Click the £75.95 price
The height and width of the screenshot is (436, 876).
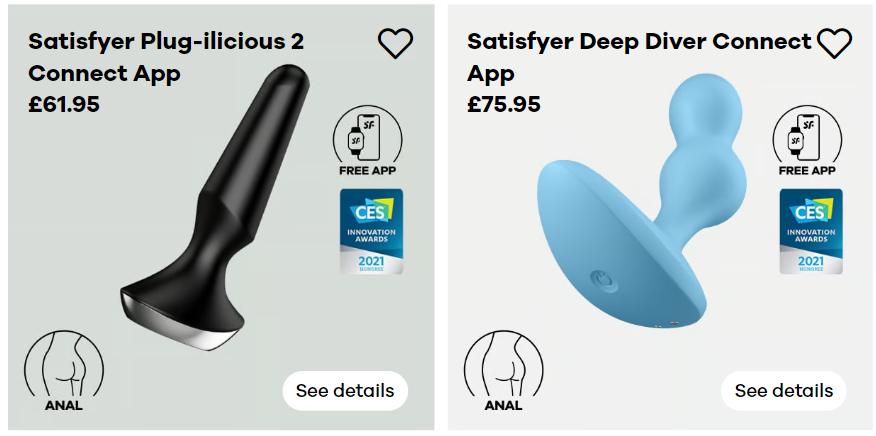pyautogui.click(x=504, y=105)
